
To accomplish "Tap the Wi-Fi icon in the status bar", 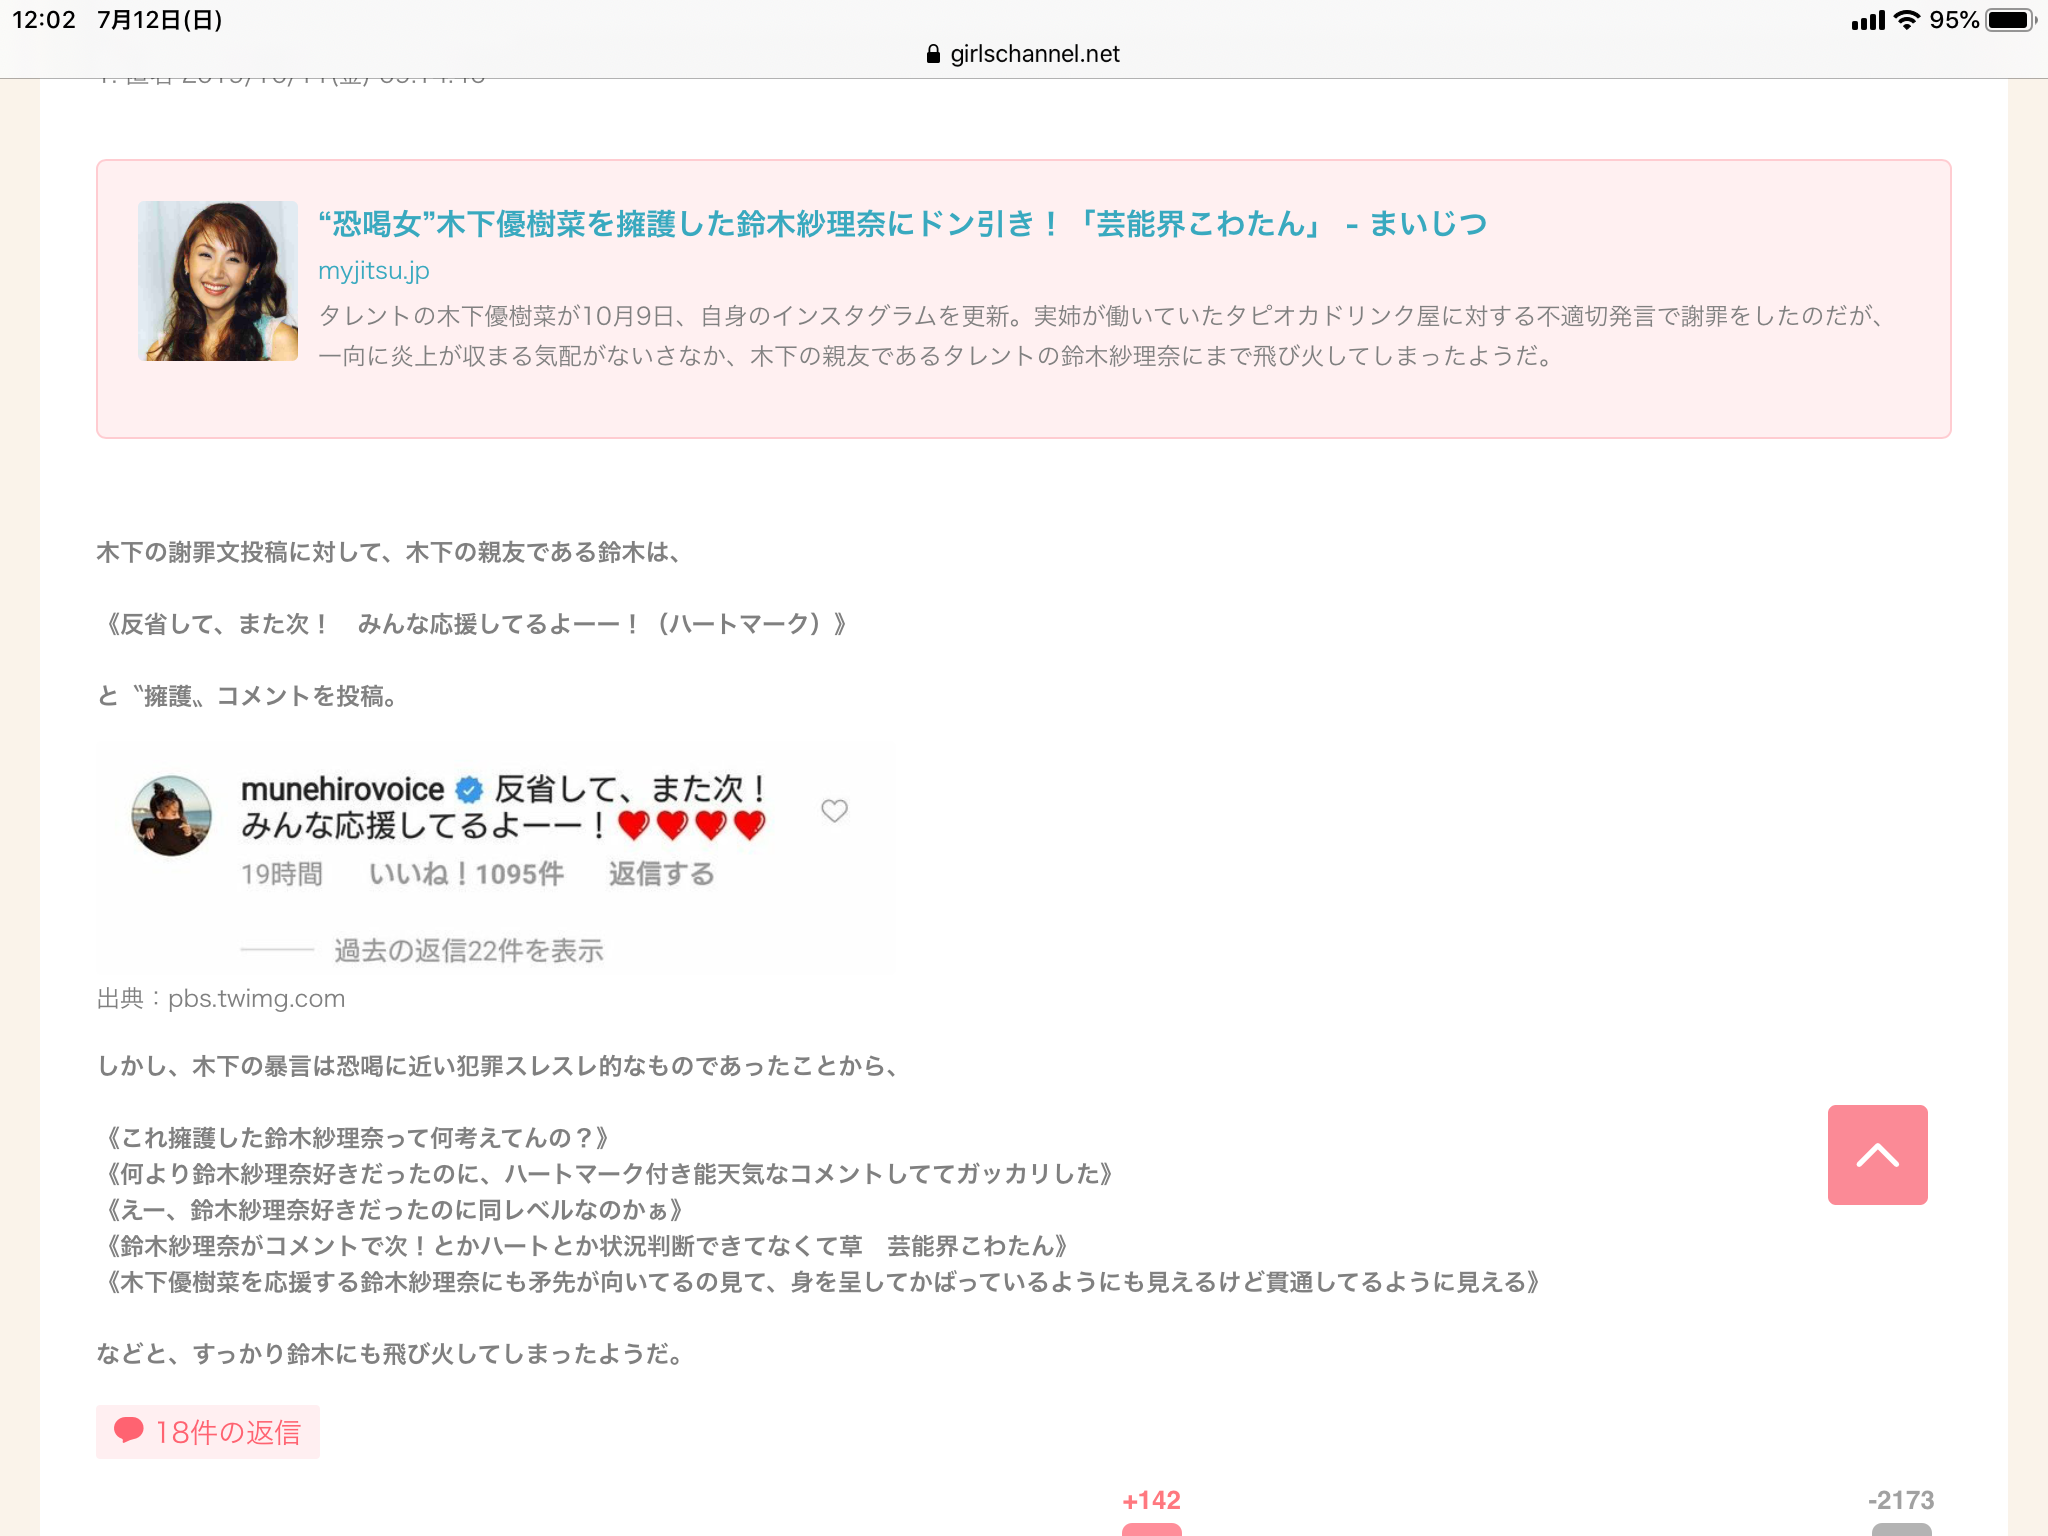I will point(1907,20).
